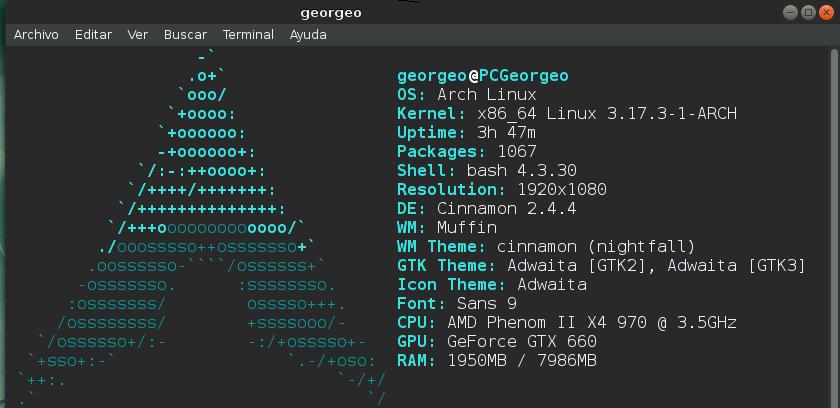Click the 'Uptime: 3h 47m' line
The image size is (840, 408).
coord(466,133)
